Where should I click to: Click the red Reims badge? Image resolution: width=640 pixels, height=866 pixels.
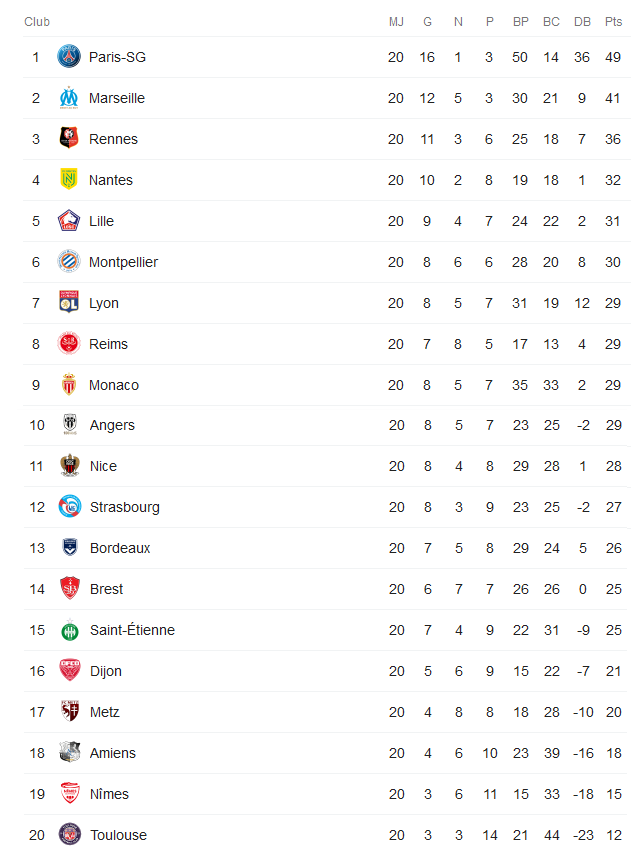(x=69, y=343)
